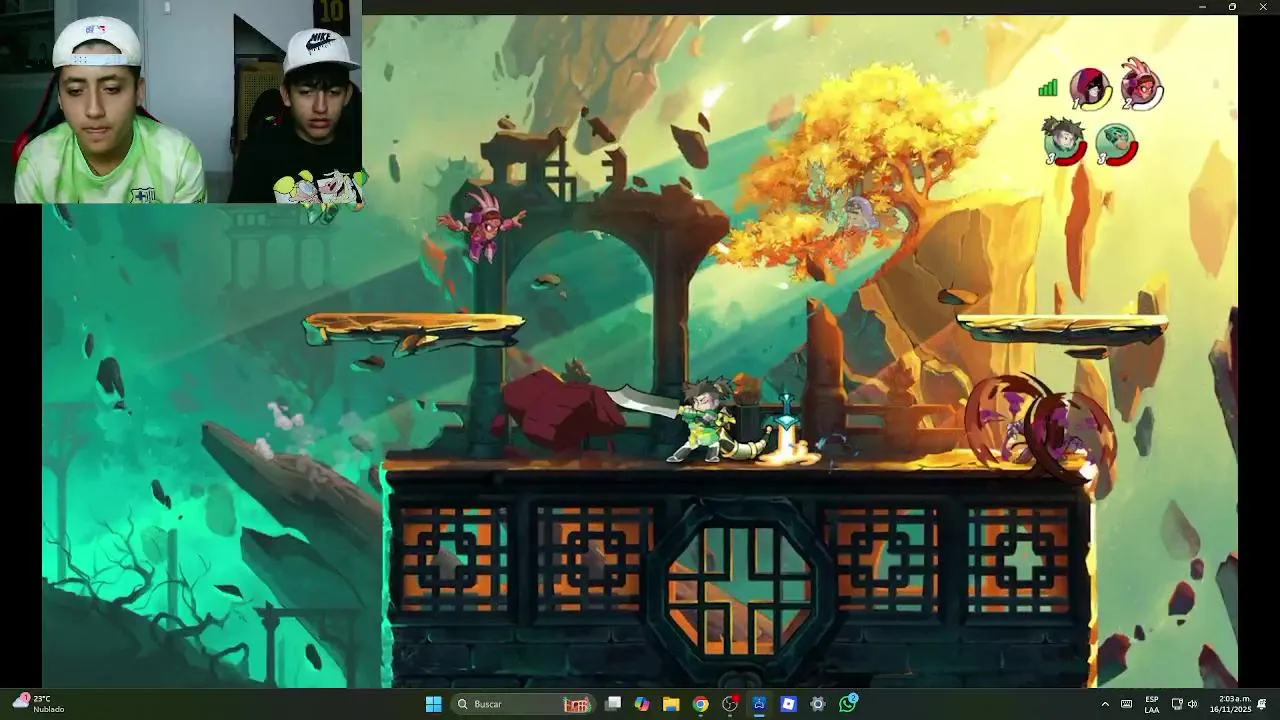The height and width of the screenshot is (720, 1280).
Task: Click the touch keyboard tray icon
Action: point(1126,704)
